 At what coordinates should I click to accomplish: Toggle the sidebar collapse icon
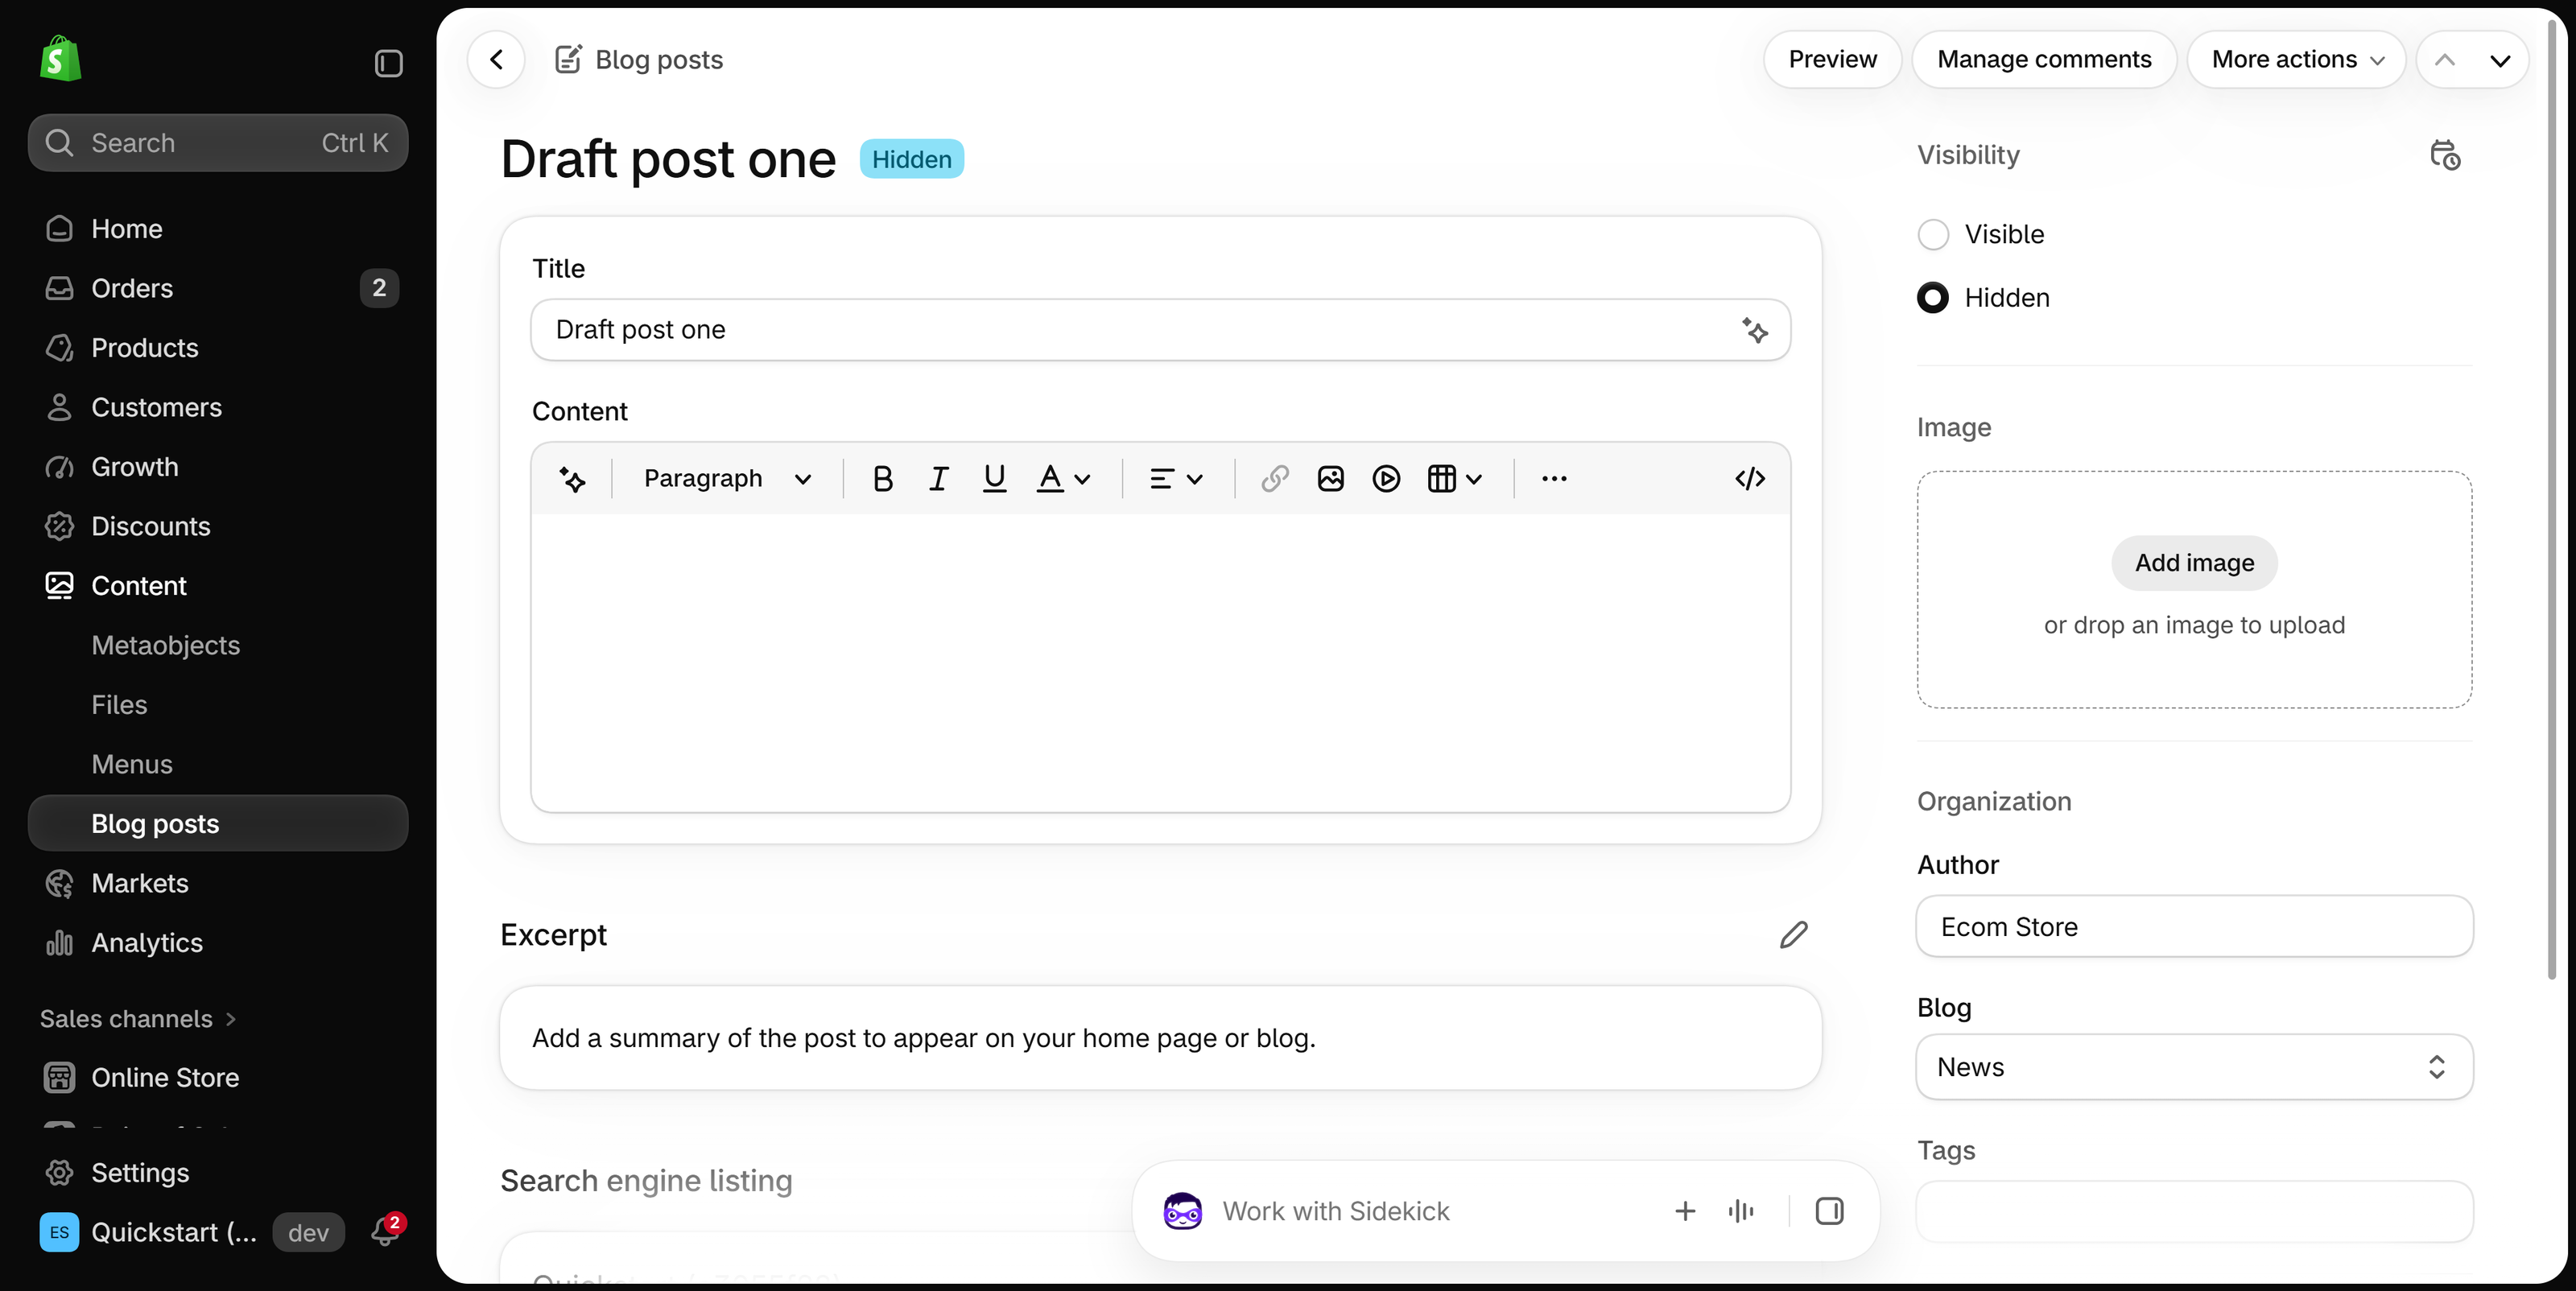pyautogui.click(x=388, y=63)
